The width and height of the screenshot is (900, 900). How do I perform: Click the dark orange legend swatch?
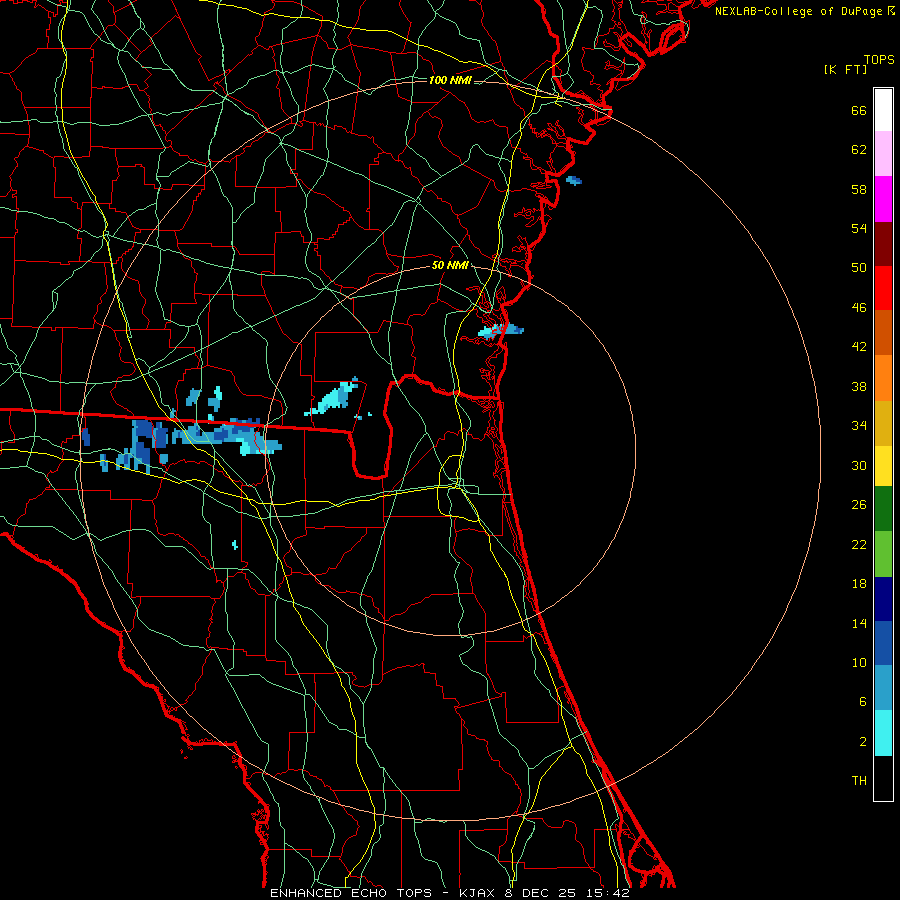point(883,332)
